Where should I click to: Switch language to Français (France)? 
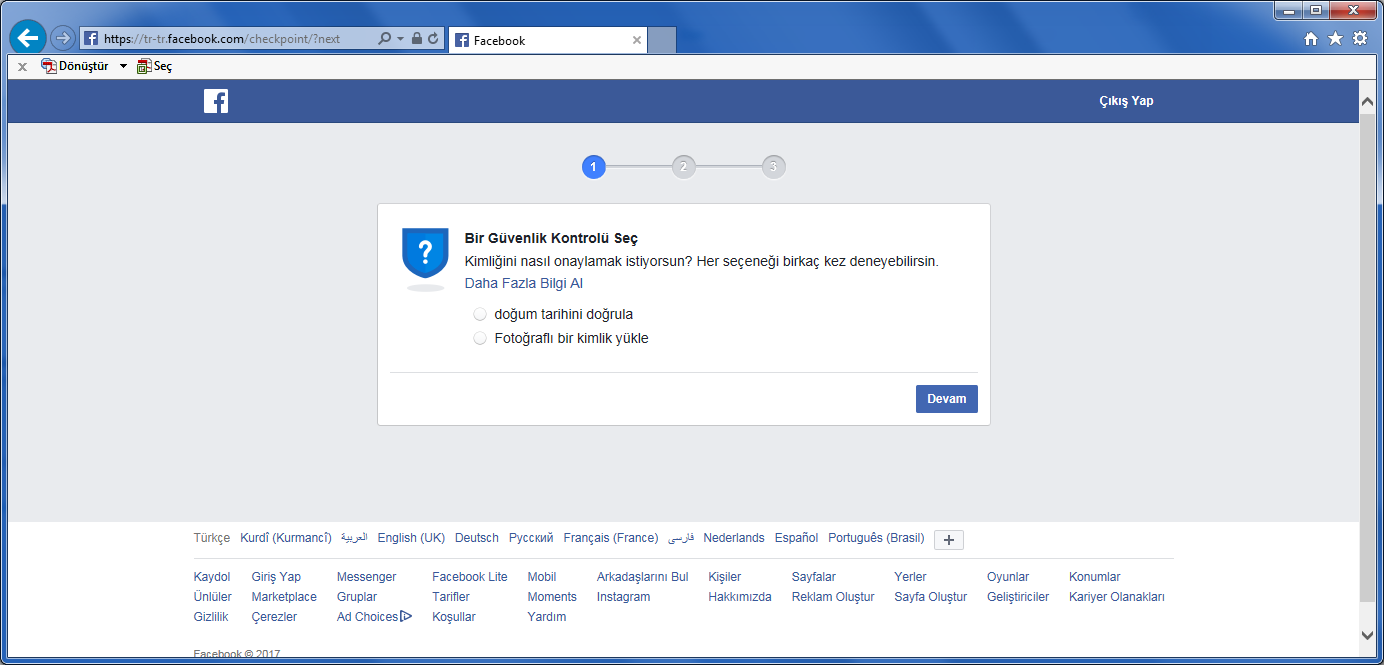point(611,538)
